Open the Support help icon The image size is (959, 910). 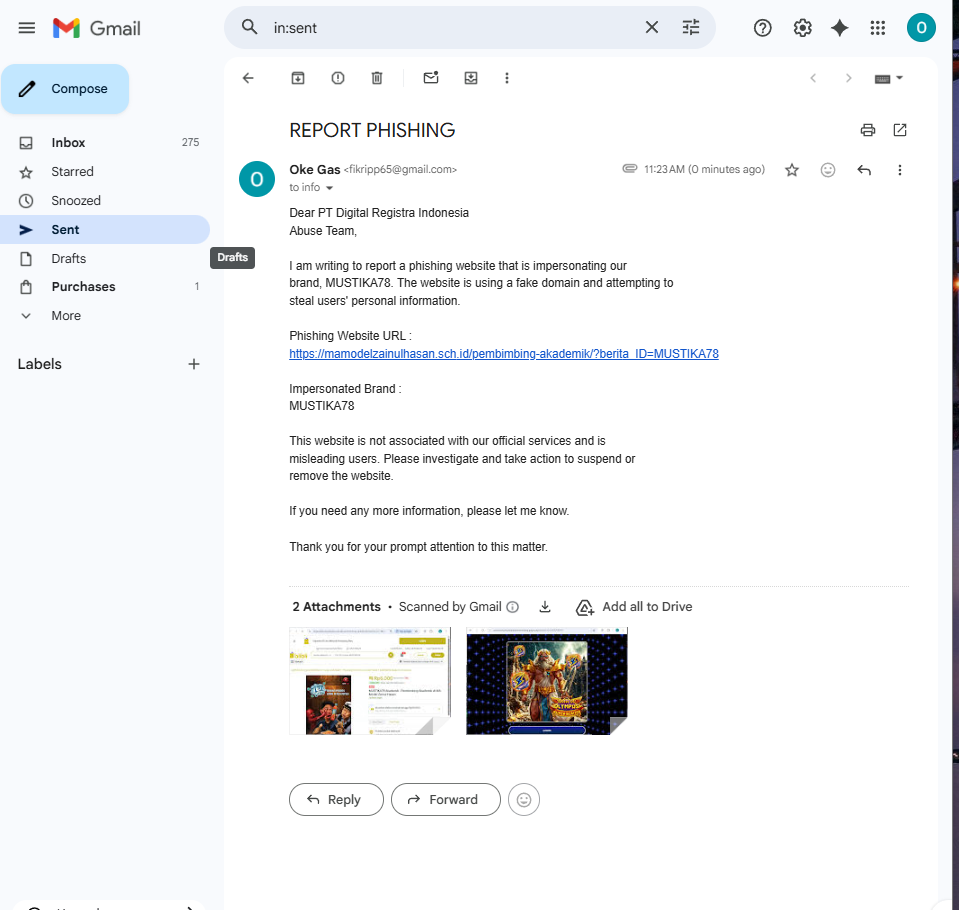pyautogui.click(x=763, y=28)
